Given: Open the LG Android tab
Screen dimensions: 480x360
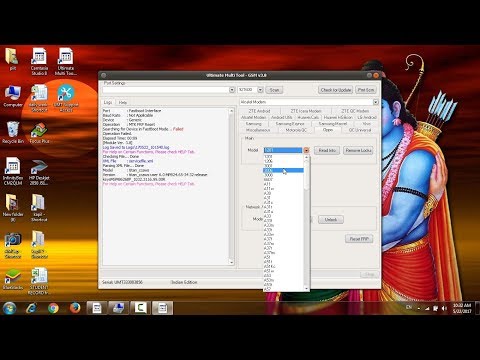Looking at the screenshot, I should coord(367,117).
